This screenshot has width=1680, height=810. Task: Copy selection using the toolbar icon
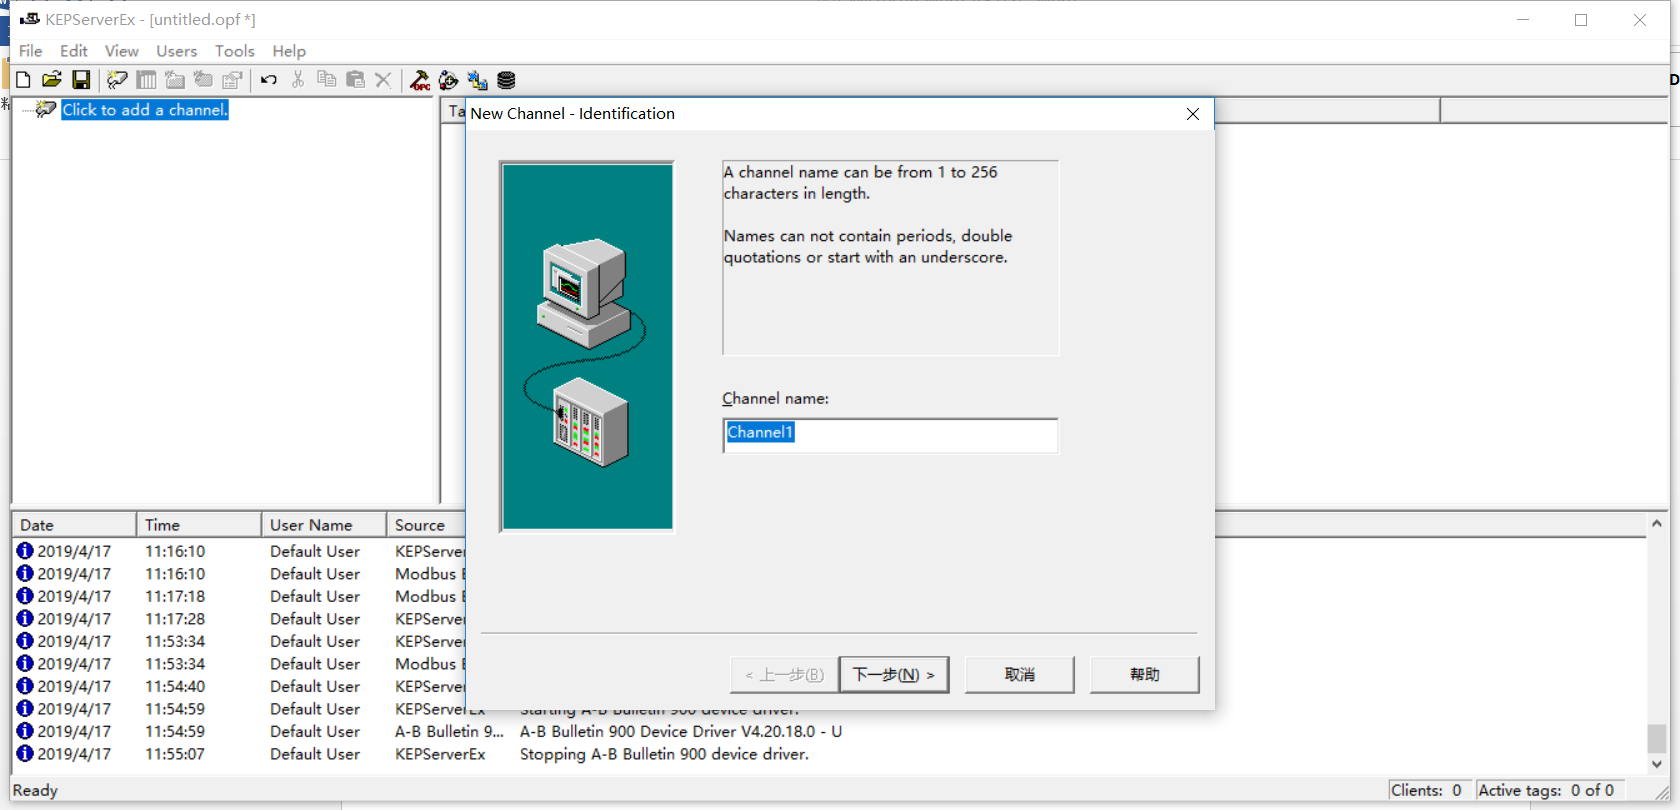click(x=327, y=80)
